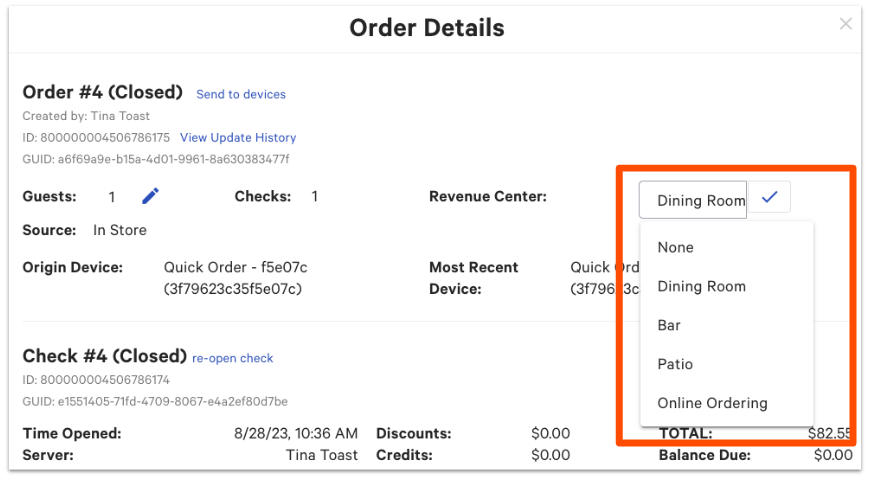The image size is (870, 478).
Task: Select None from the revenue center list
Action: (675, 247)
